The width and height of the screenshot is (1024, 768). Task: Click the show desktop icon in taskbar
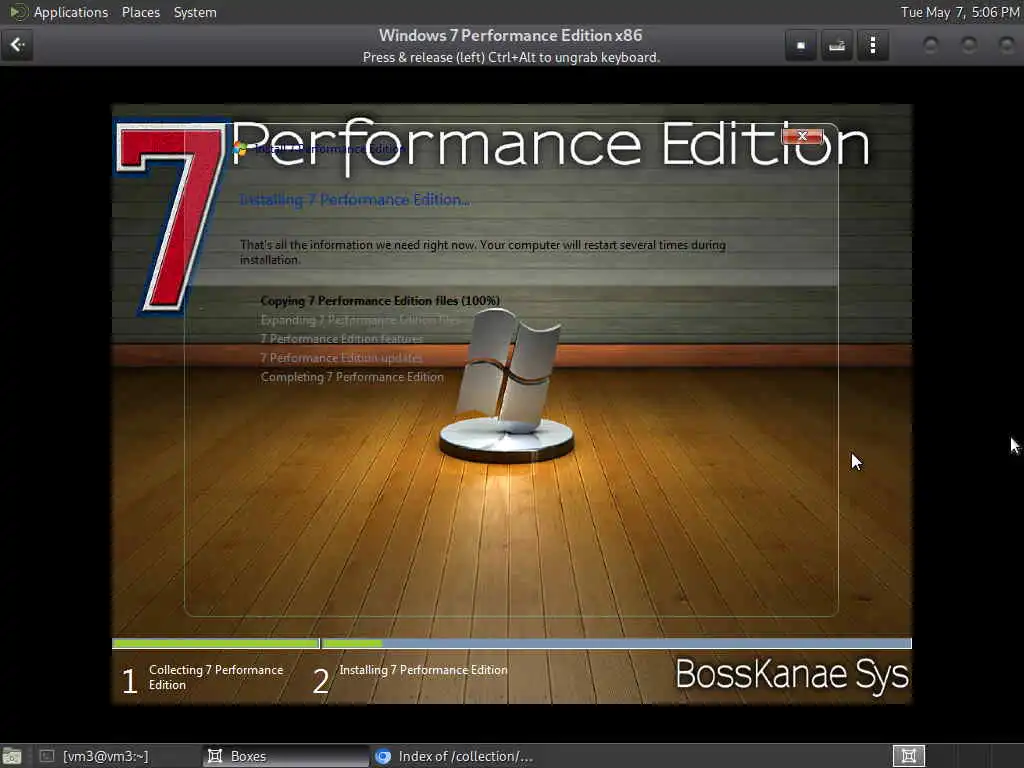12,757
